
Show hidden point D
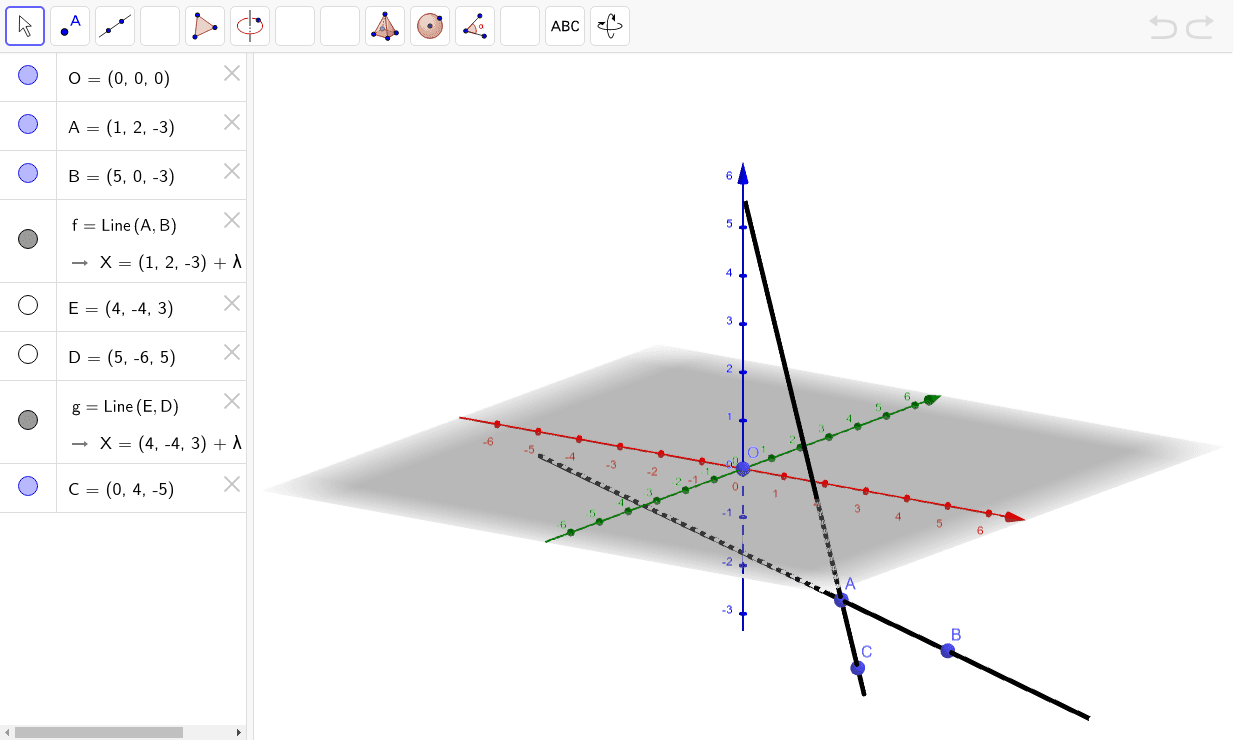(x=28, y=354)
